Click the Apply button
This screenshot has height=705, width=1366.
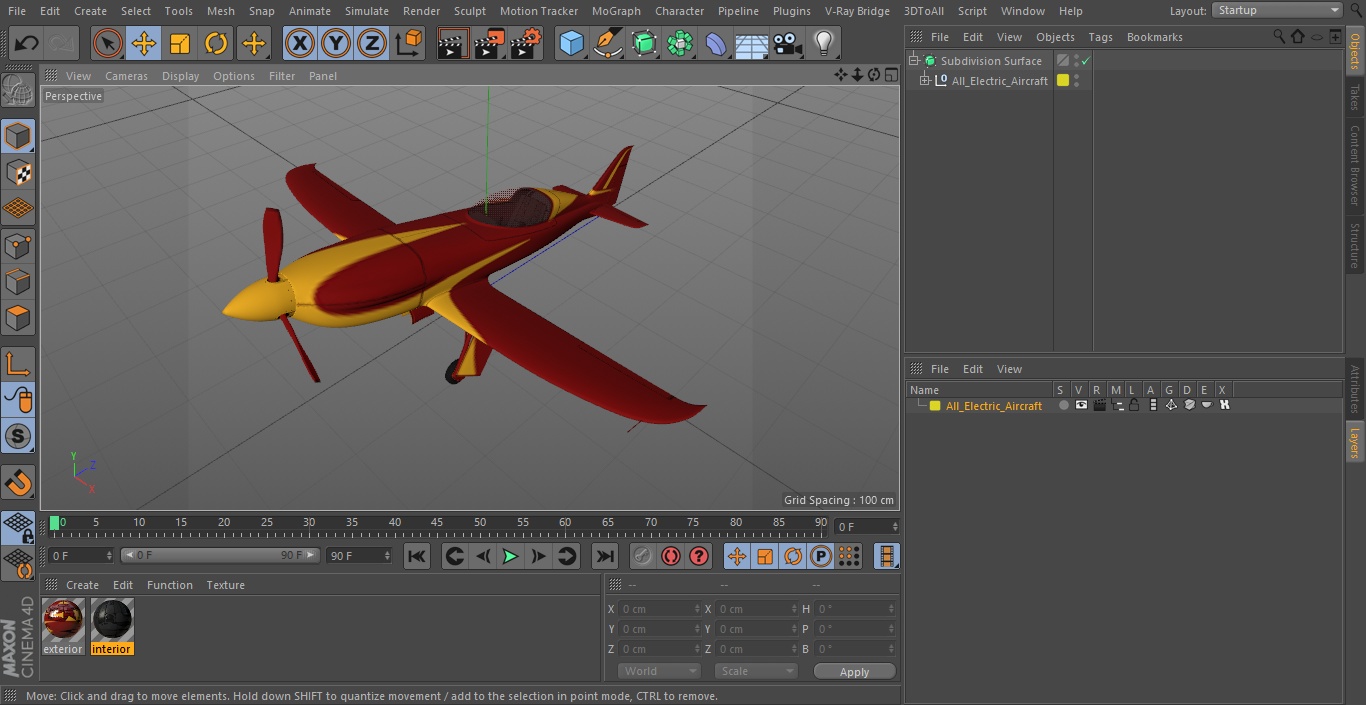(x=854, y=672)
